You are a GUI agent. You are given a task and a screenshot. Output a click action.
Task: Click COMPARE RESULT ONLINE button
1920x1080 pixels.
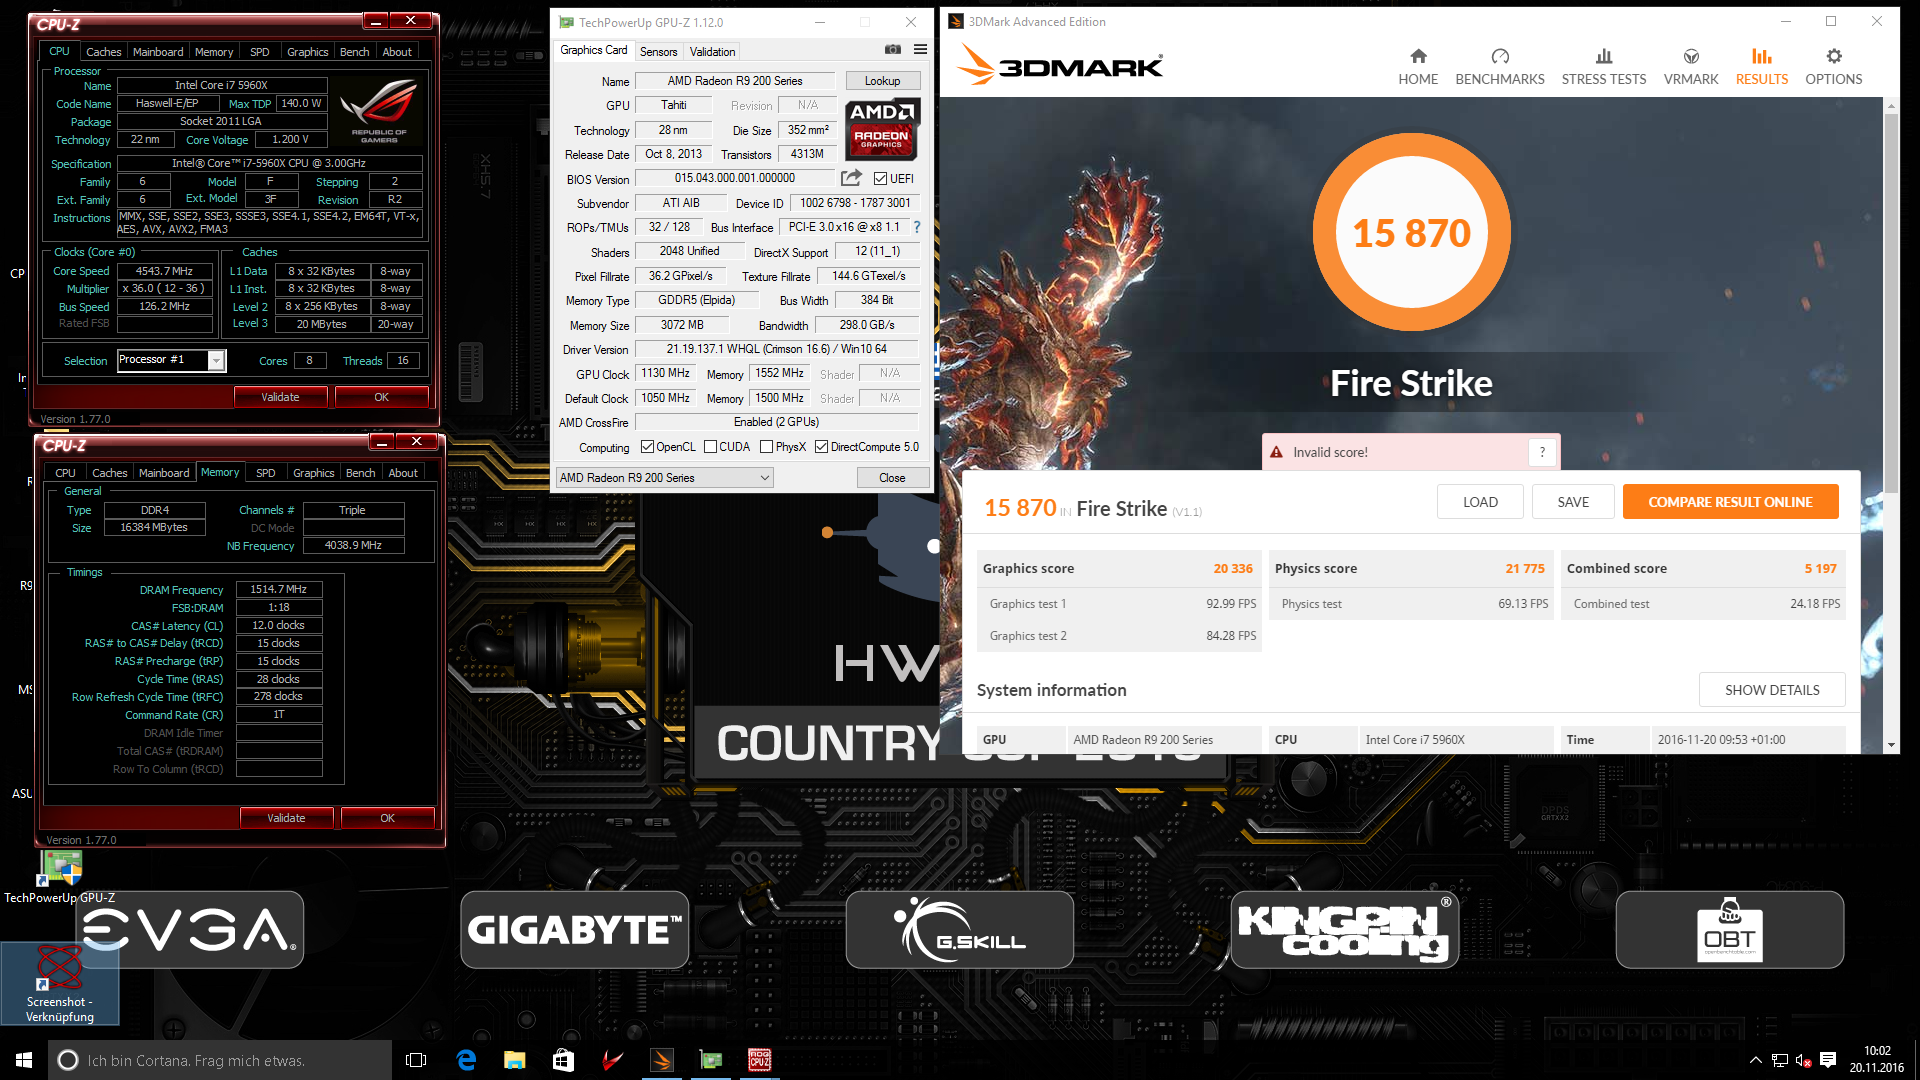(1730, 502)
